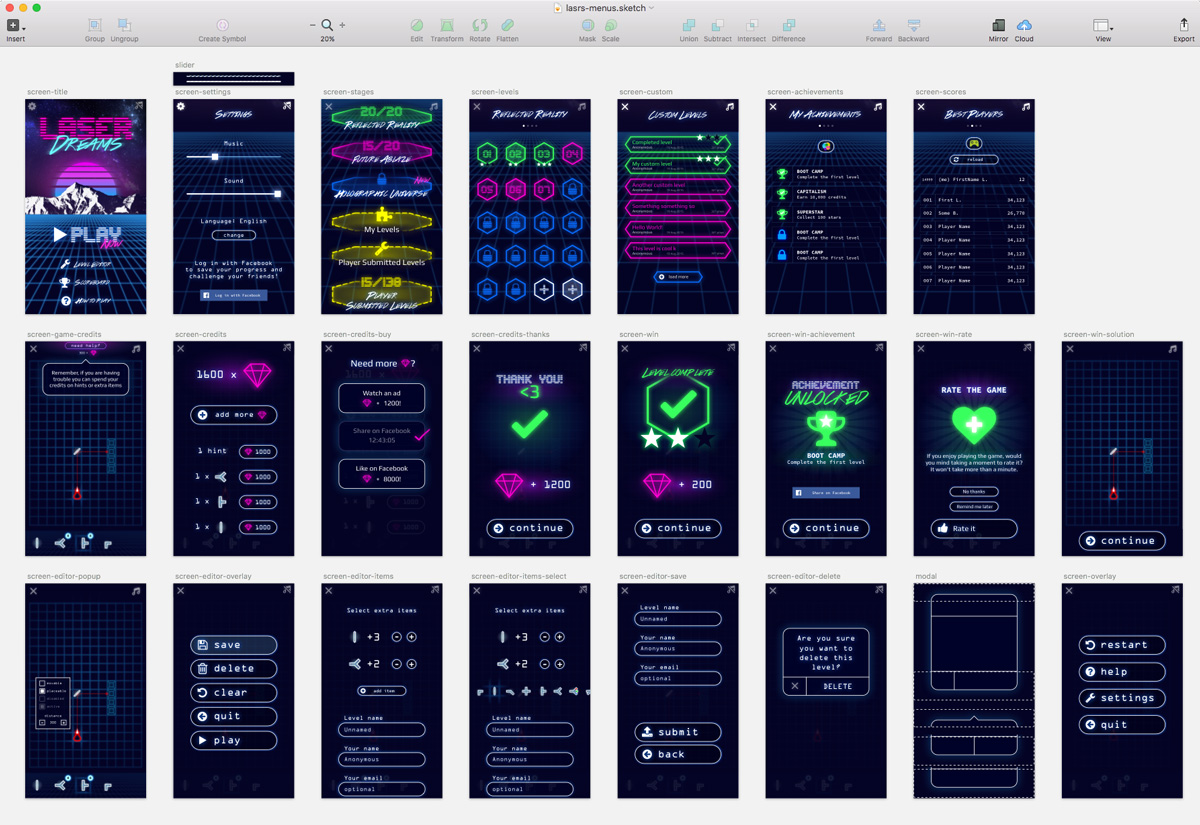This screenshot has width=1200, height=825.
Task: Select plus stepper of +3 row in screen-editor-items
Action: coord(411,637)
